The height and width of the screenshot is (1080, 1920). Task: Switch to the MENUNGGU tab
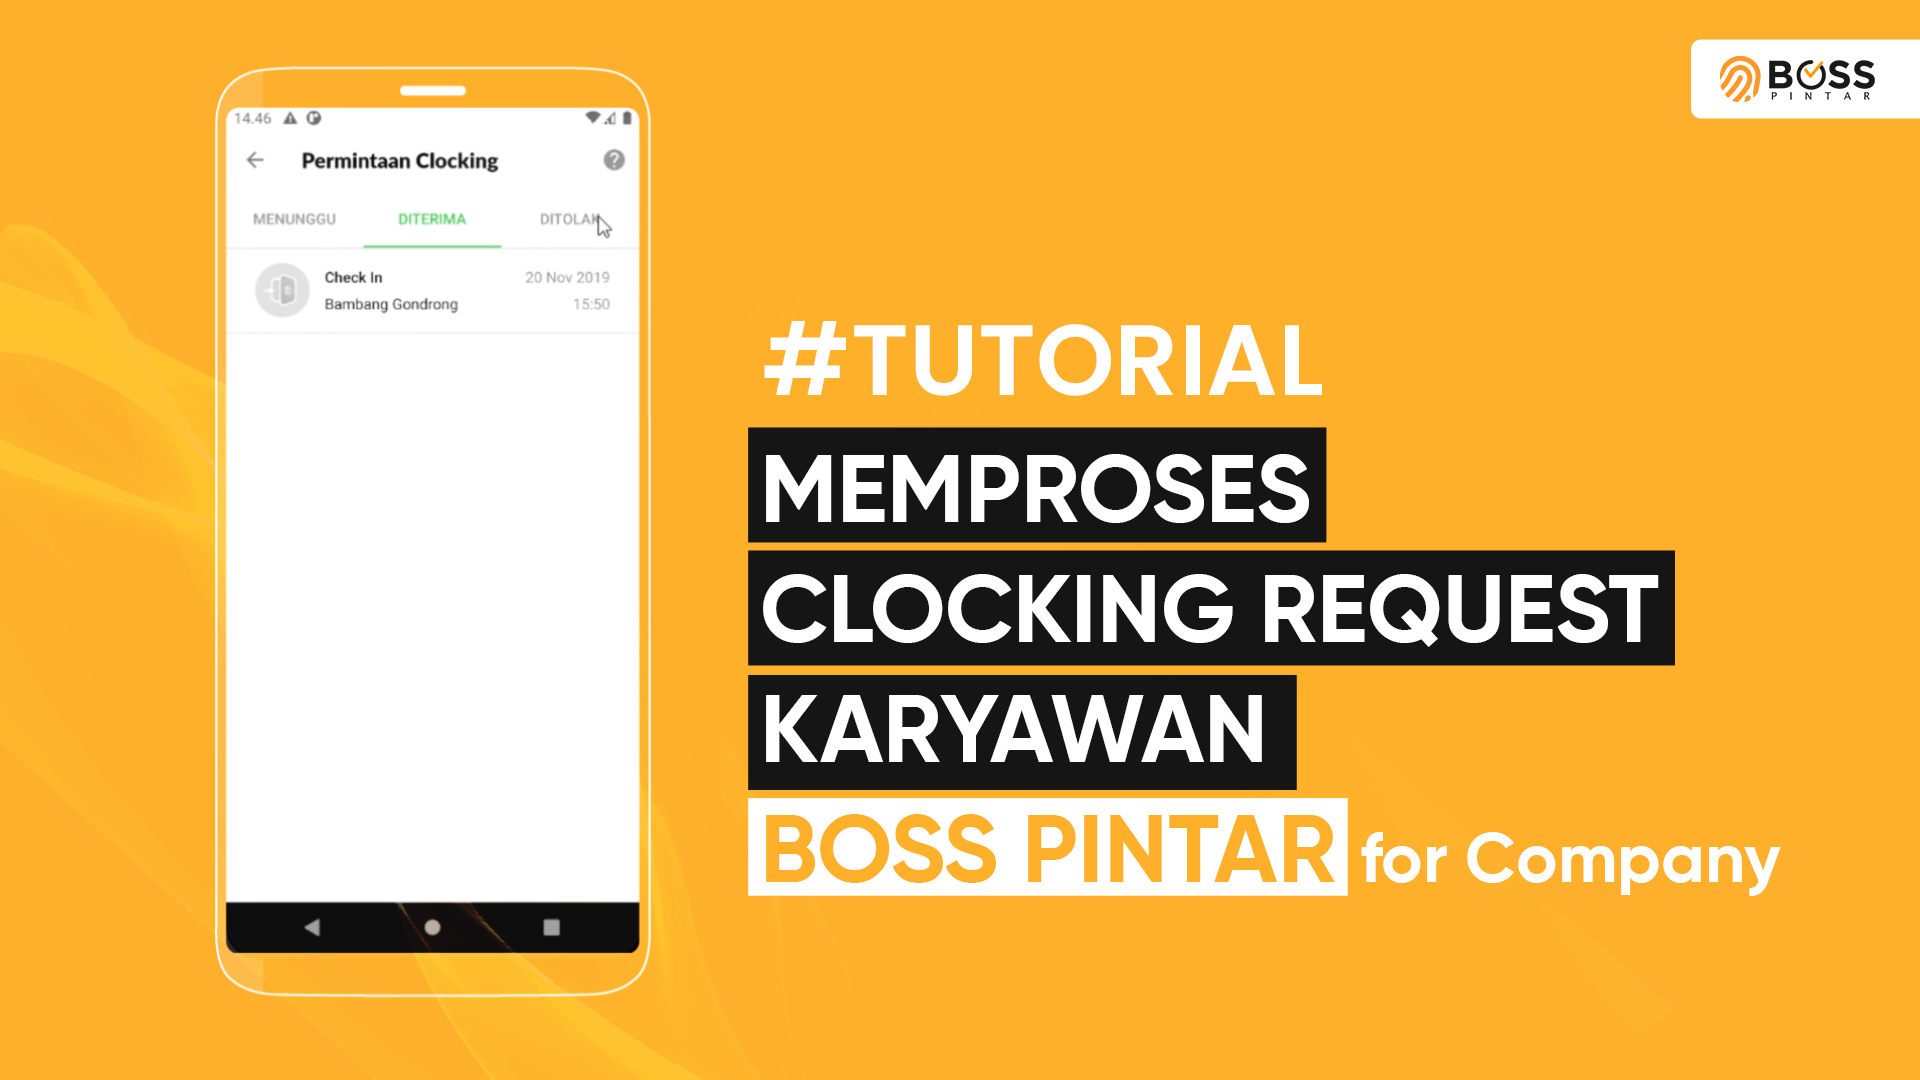[293, 219]
